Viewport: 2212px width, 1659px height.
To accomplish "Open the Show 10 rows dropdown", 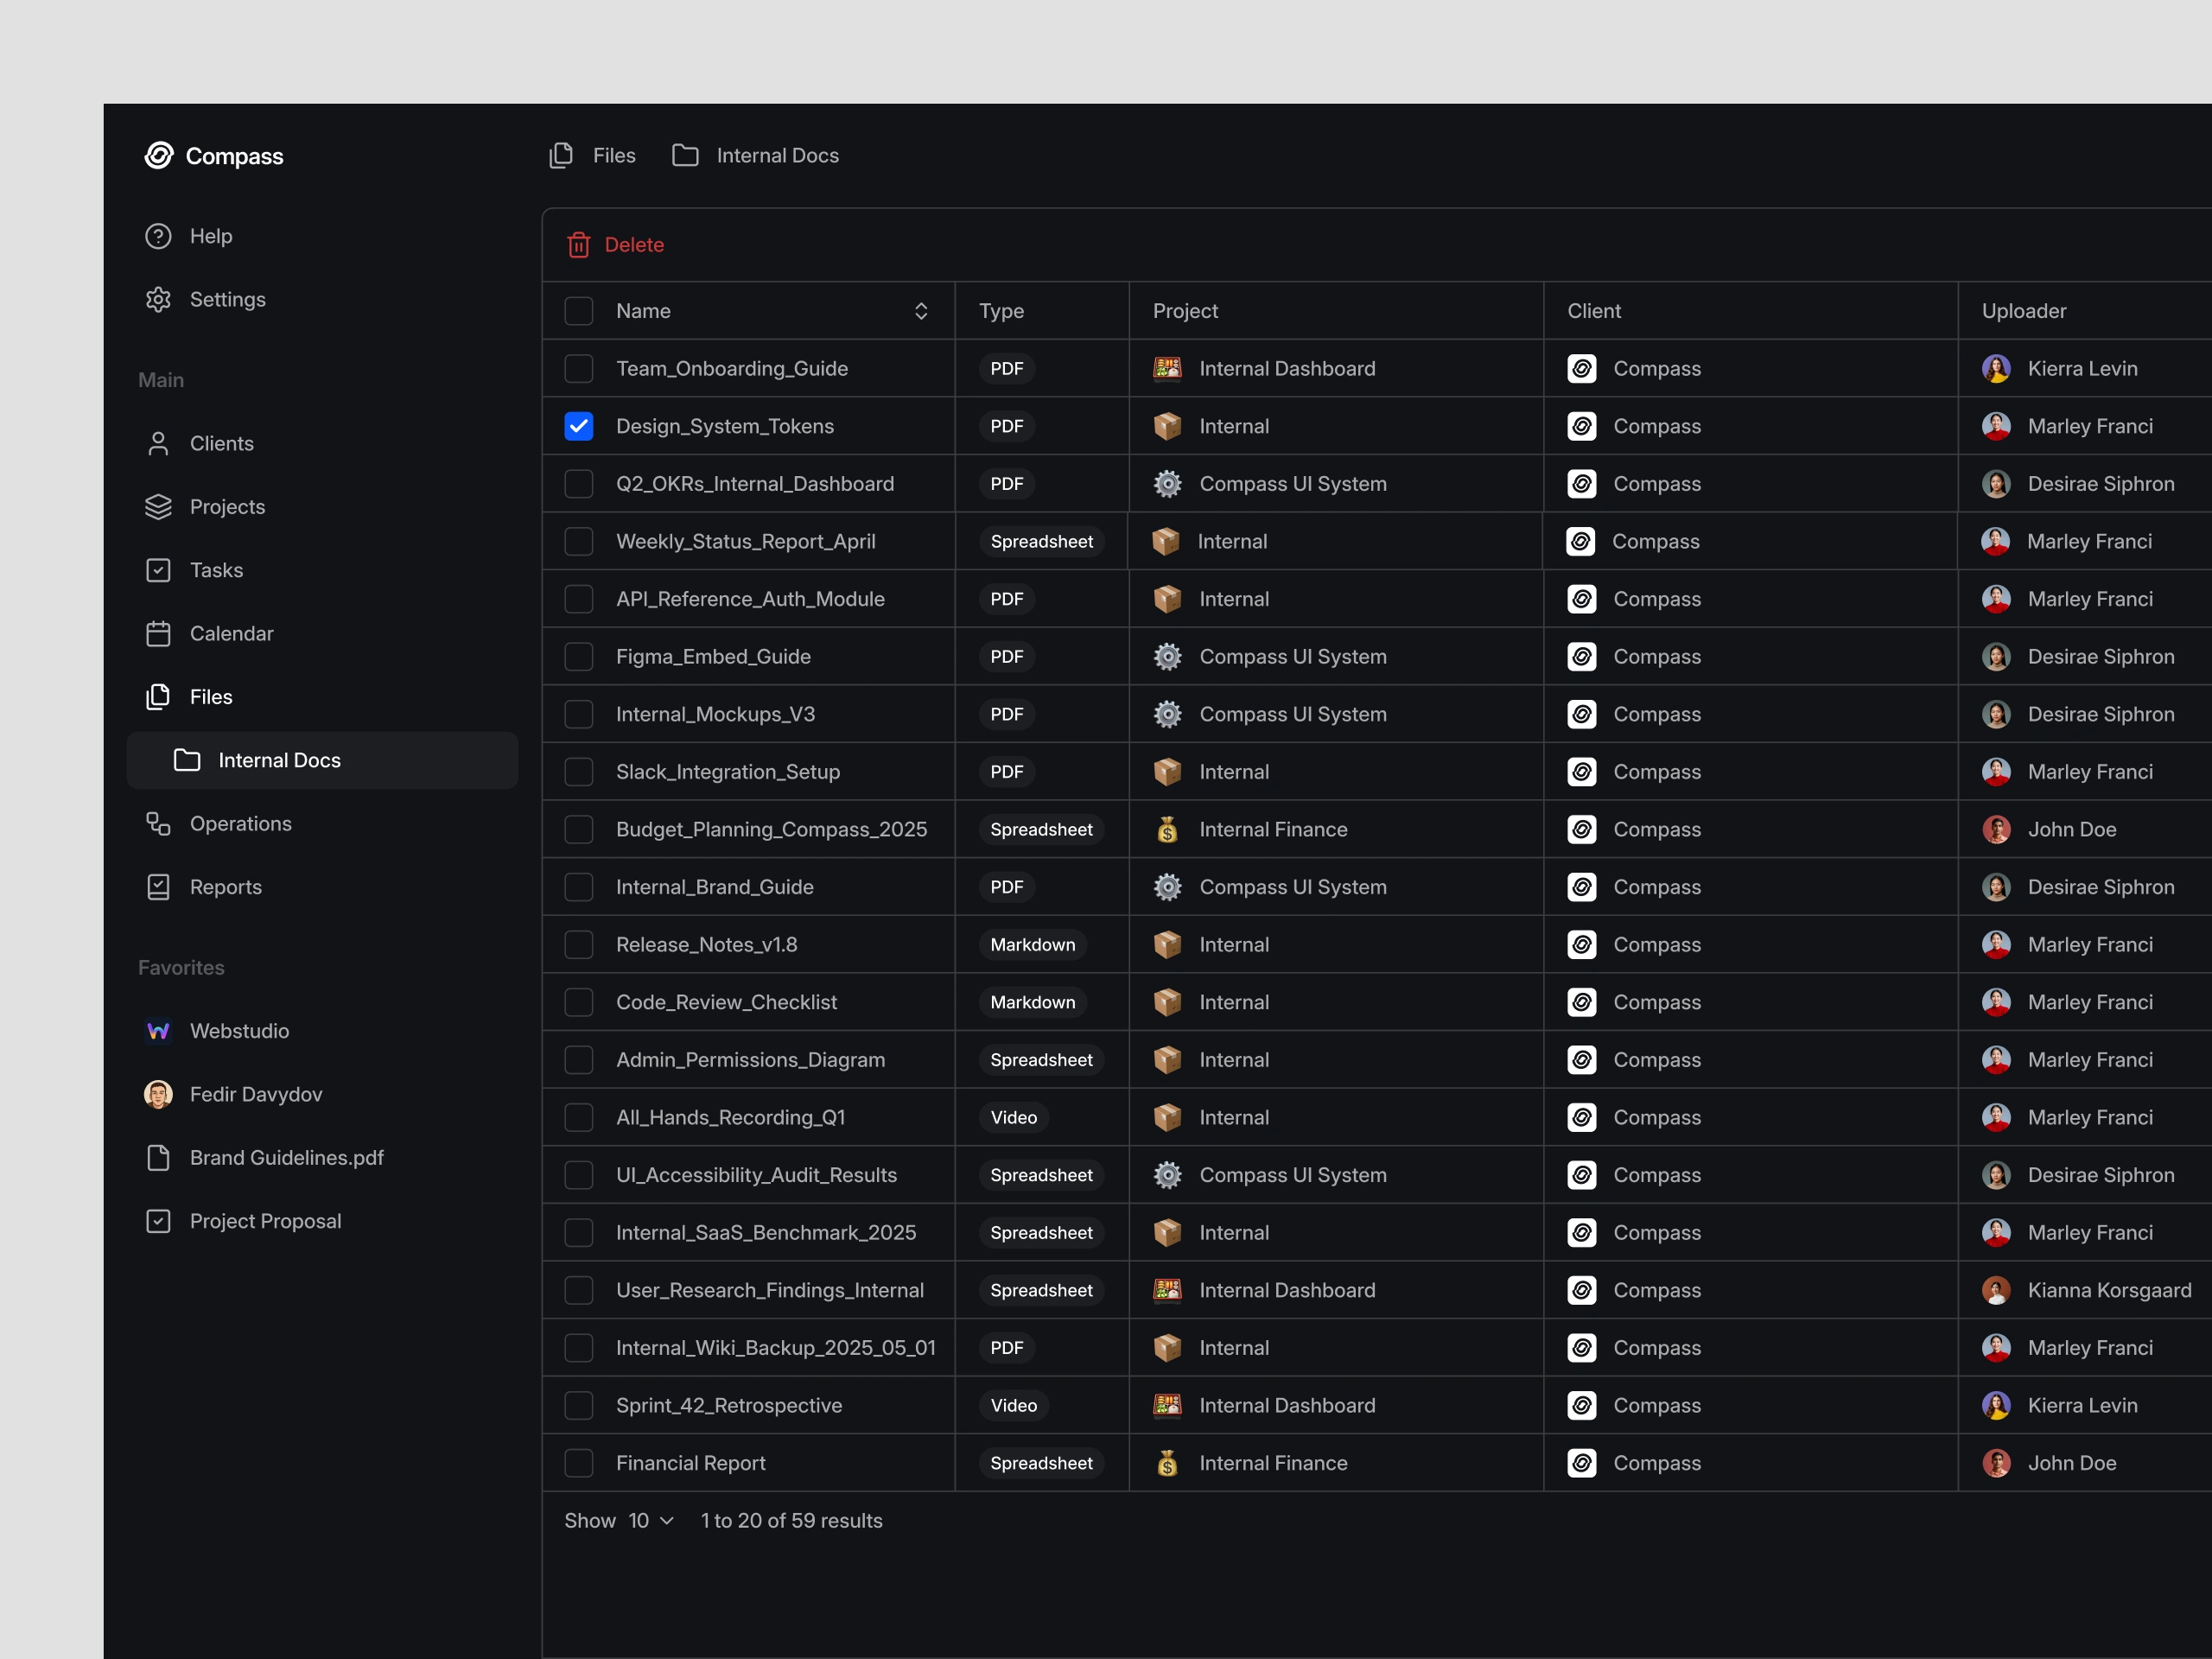I will (x=650, y=1520).
